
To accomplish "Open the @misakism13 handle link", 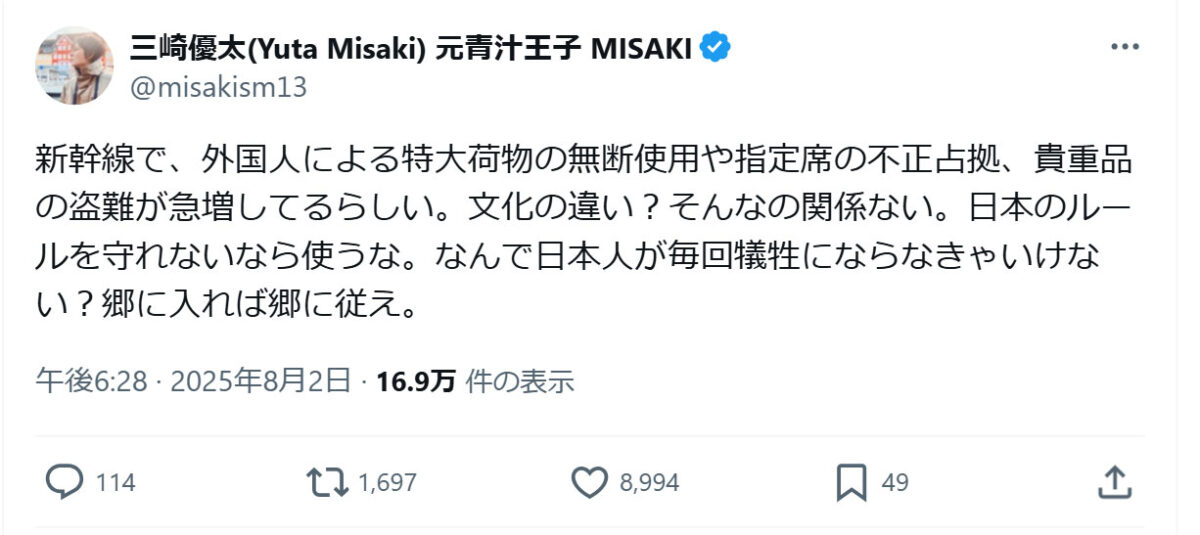I will [218, 87].
